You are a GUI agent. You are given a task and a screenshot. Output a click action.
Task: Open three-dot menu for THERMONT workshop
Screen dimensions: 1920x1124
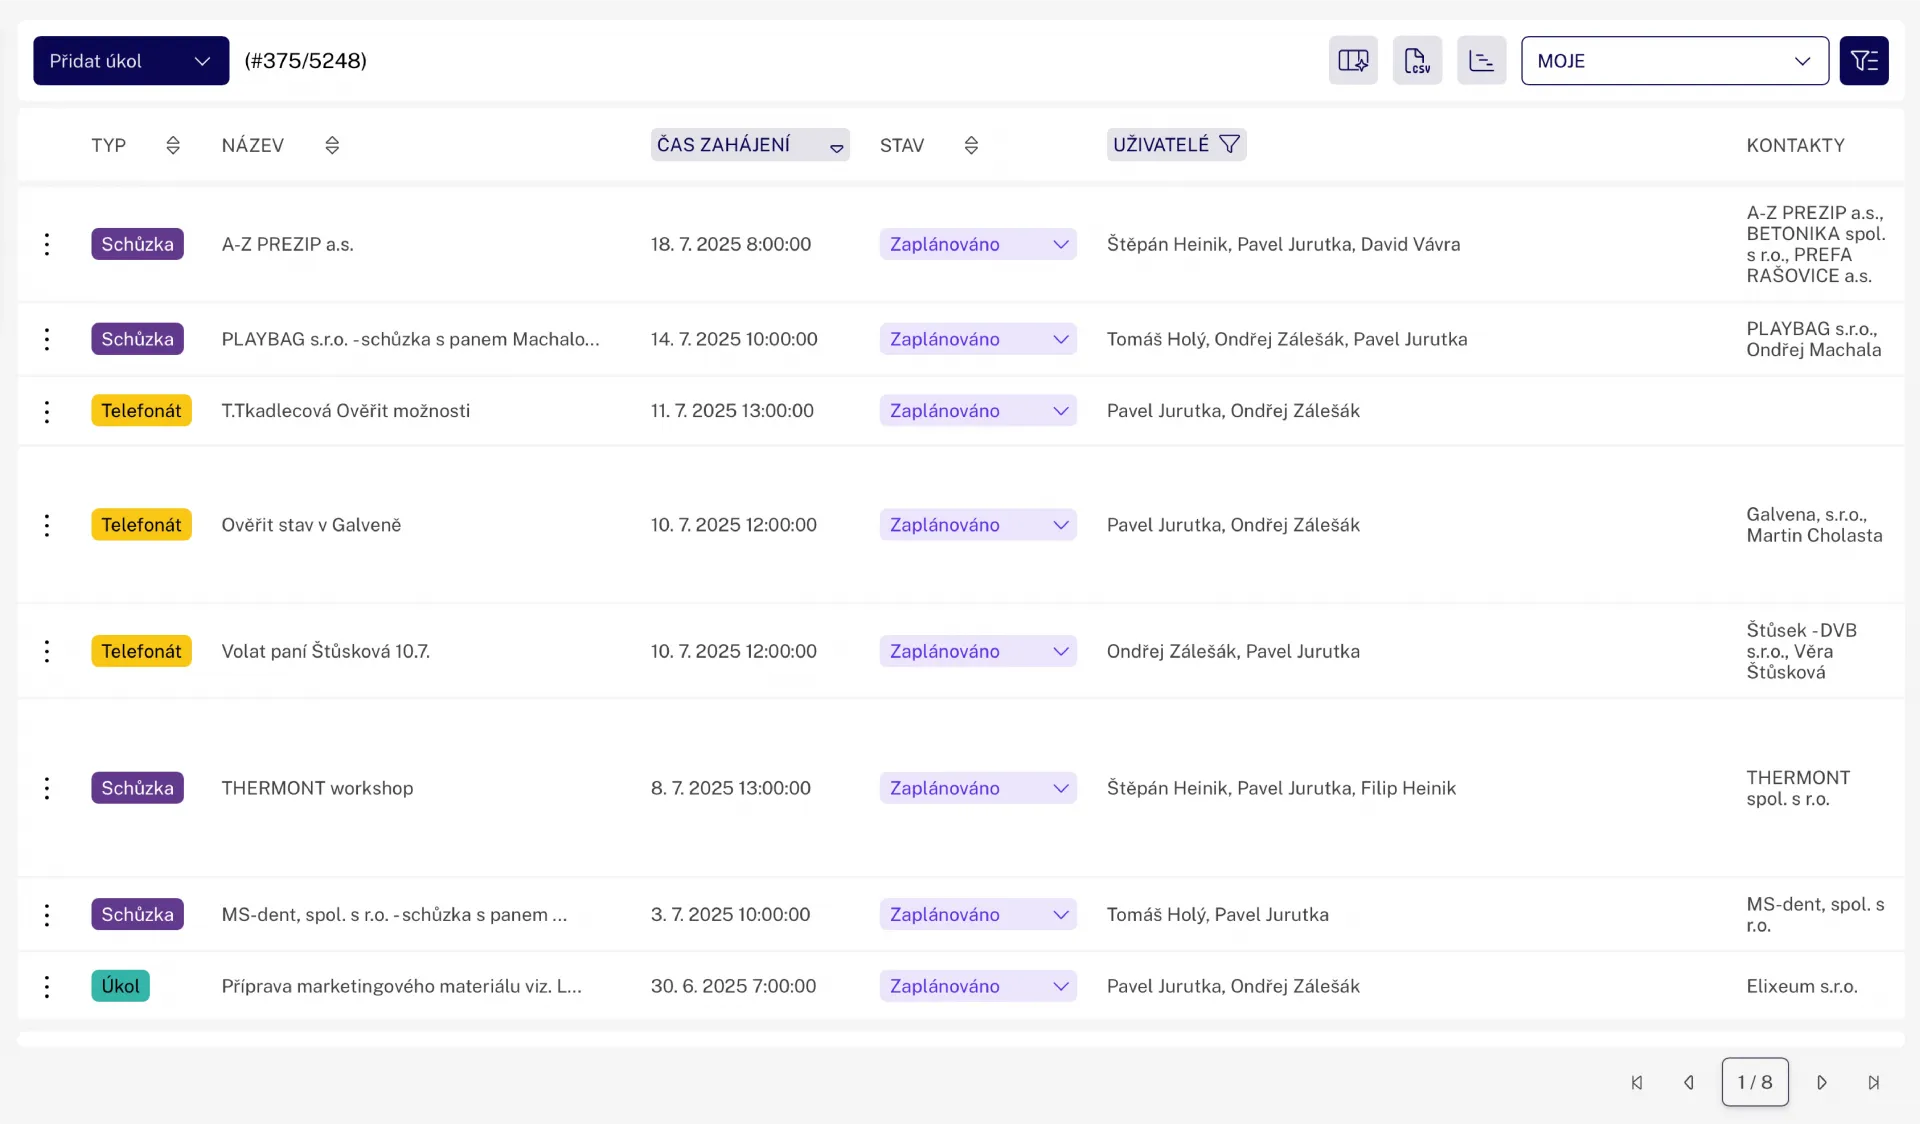point(47,788)
